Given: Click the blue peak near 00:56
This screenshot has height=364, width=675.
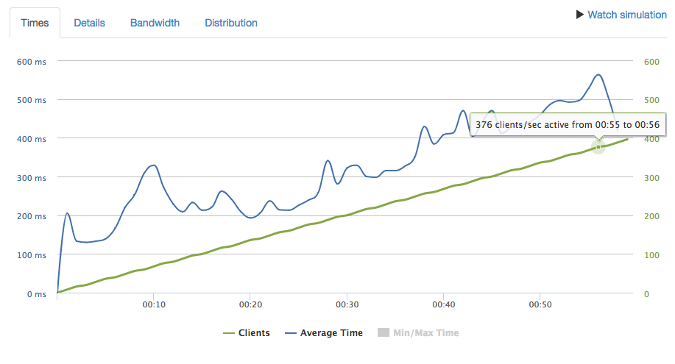Looking at the screenshot, I should (x=598, y=75).
